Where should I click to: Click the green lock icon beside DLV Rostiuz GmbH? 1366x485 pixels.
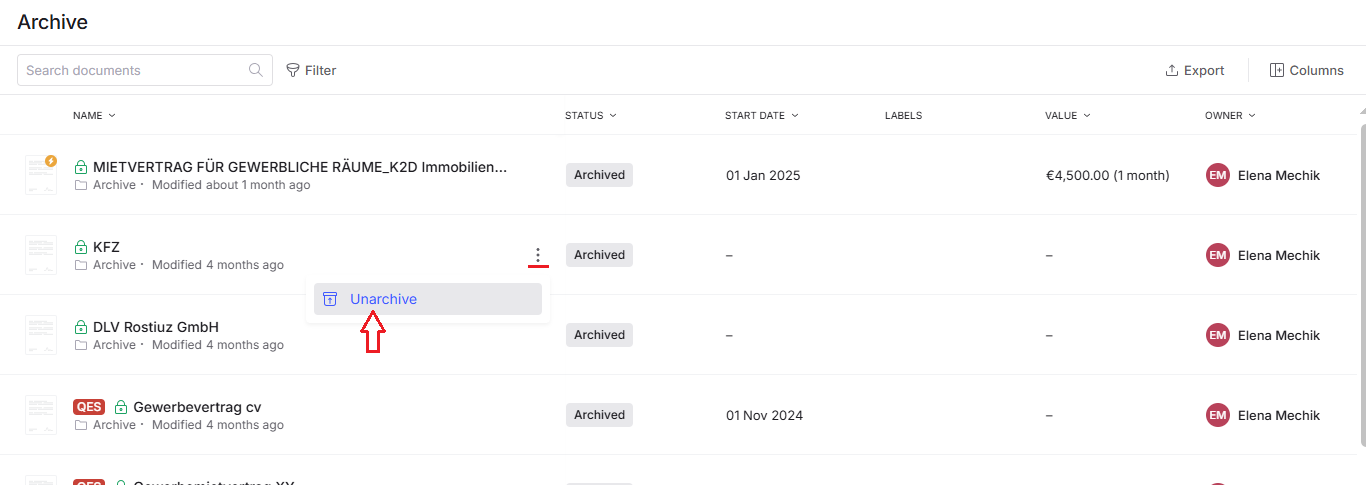point(81,327)
